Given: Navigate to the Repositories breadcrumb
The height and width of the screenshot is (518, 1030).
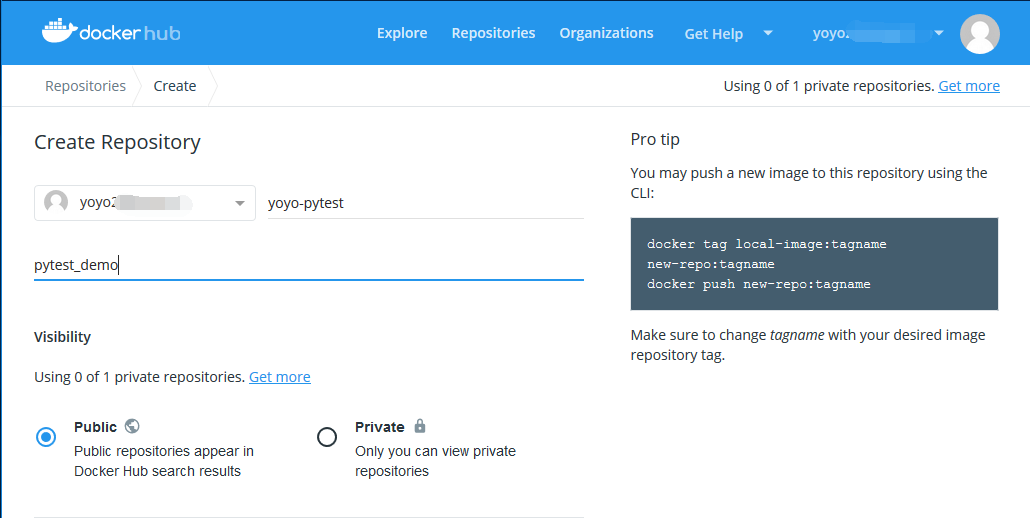Looking at the screenshot, I should (x=85, y=86).
